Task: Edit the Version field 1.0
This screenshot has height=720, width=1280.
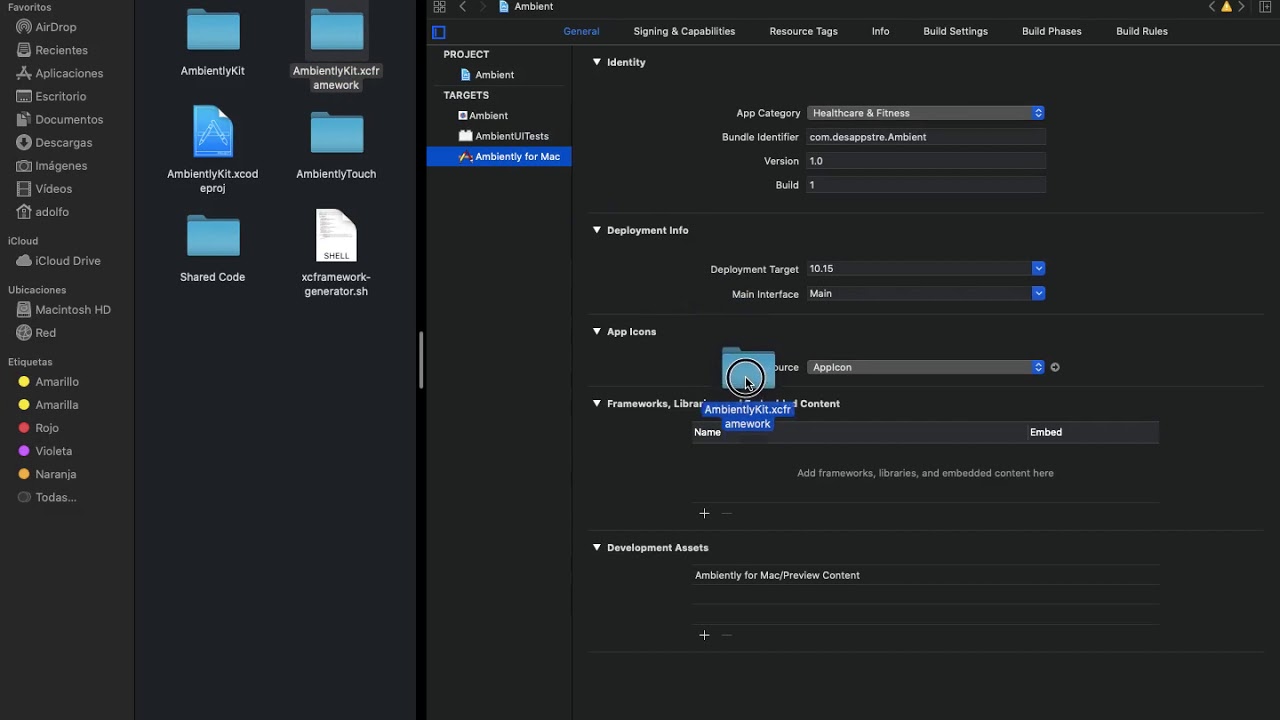Action: [x=926, y=161]
